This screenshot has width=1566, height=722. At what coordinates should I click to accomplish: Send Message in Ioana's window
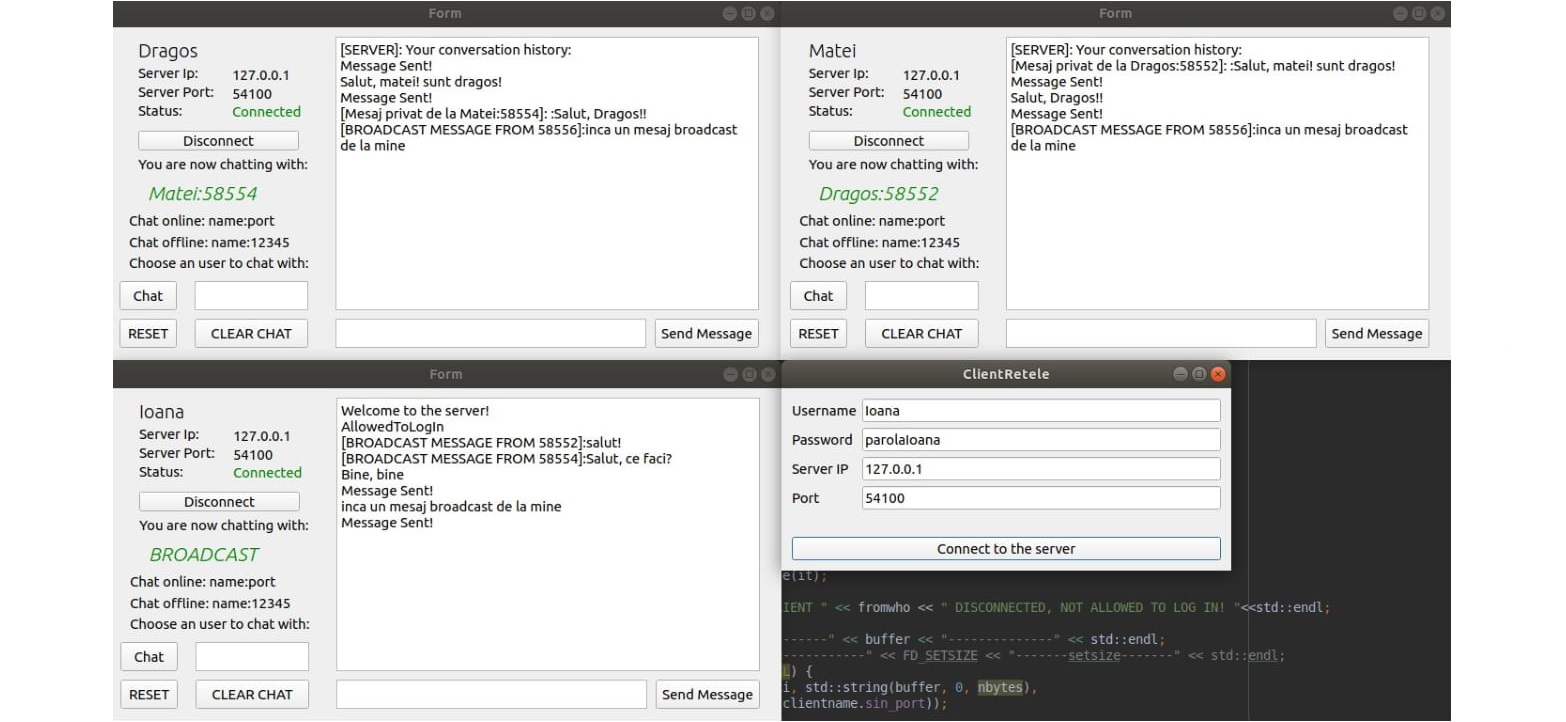coord(706,694)
